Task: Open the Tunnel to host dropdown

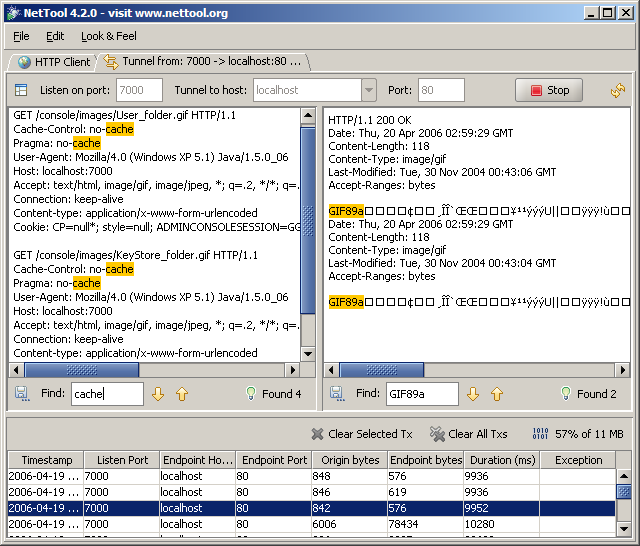Action: (369, 90)
